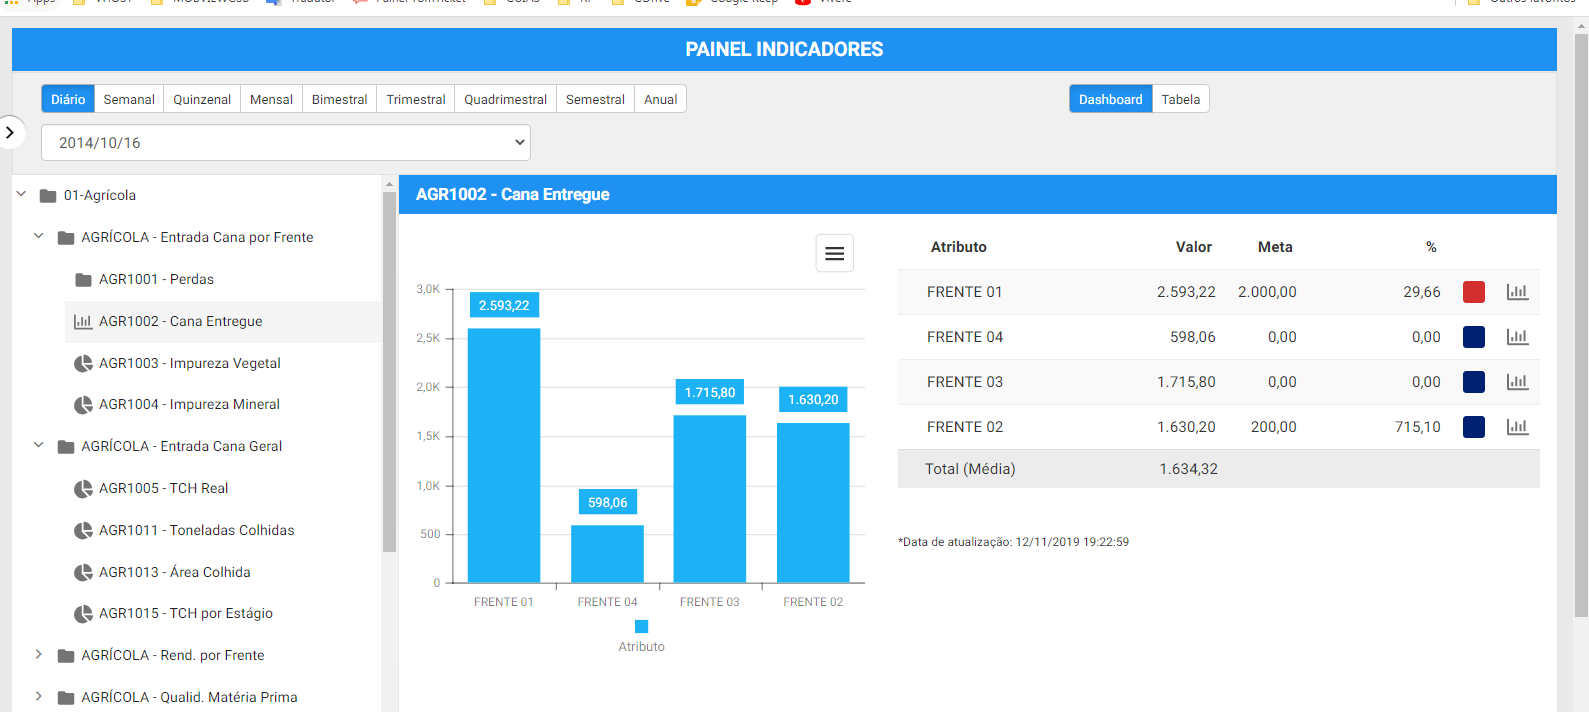
Task: Click the FRENTE 01 chart bar
Action: pyautogui.click(x=504, y=456)
